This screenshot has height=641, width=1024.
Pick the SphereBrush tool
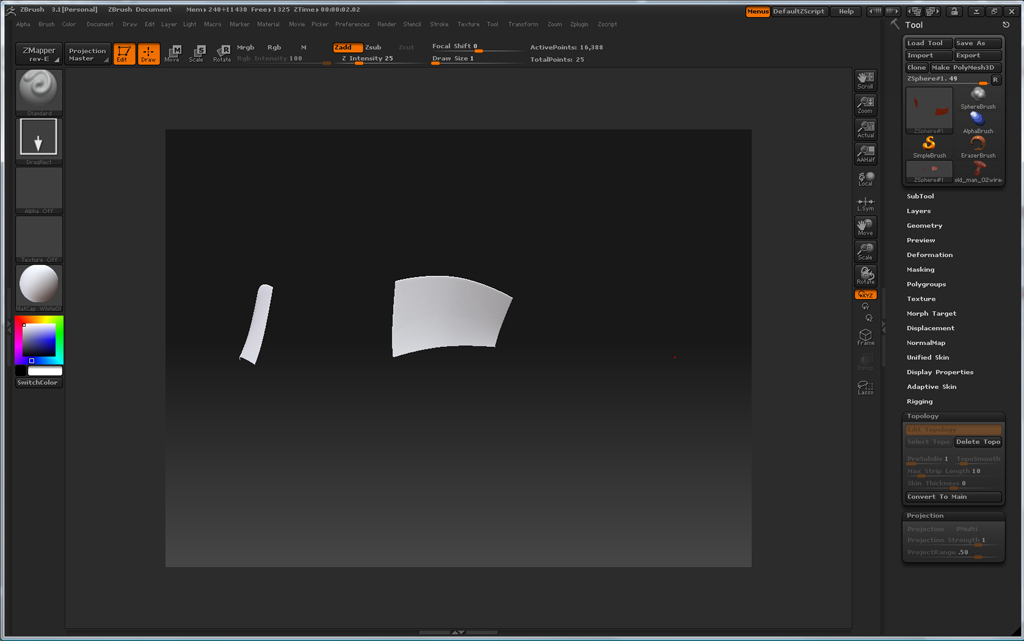(x=978, y=98)
